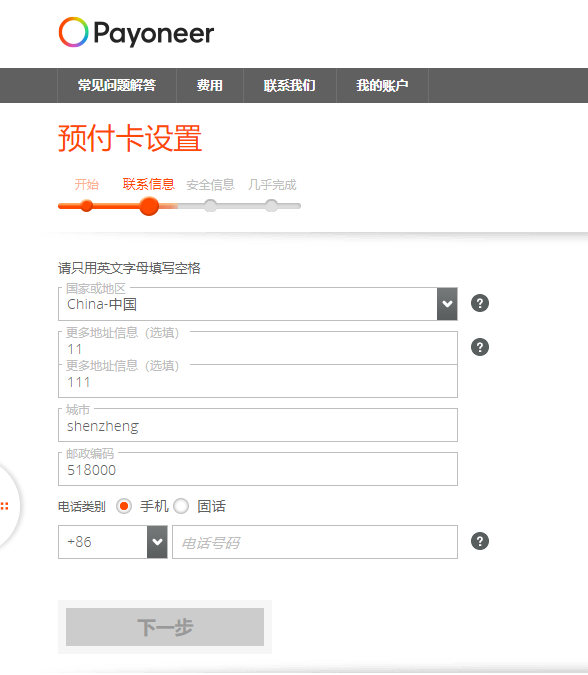Expand the 国家或地区 country dropdown arrow
Screen dimensions: 588x675
(447, 304)
